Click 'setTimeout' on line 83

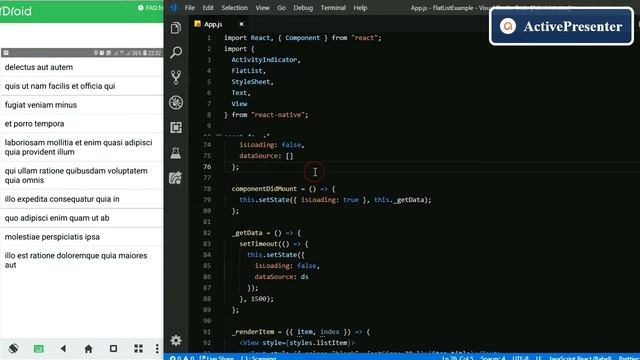[x=258, y=244]
